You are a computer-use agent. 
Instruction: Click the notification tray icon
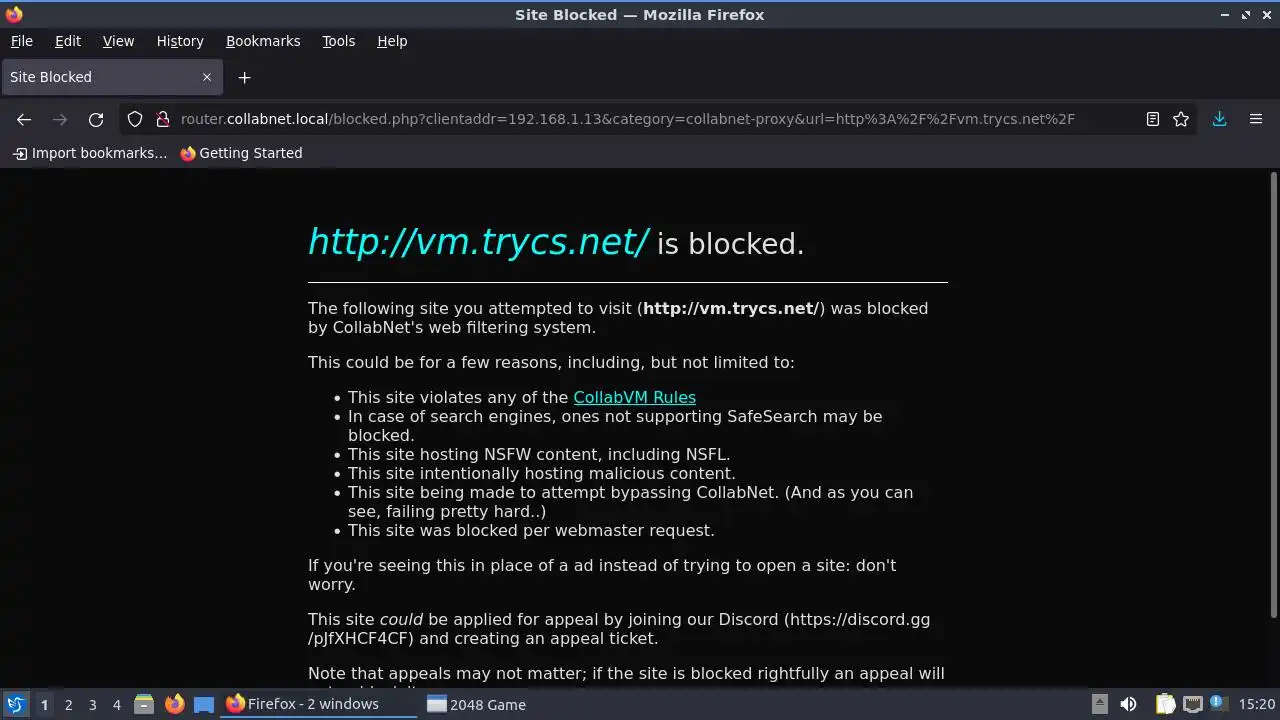point(1218,703)
